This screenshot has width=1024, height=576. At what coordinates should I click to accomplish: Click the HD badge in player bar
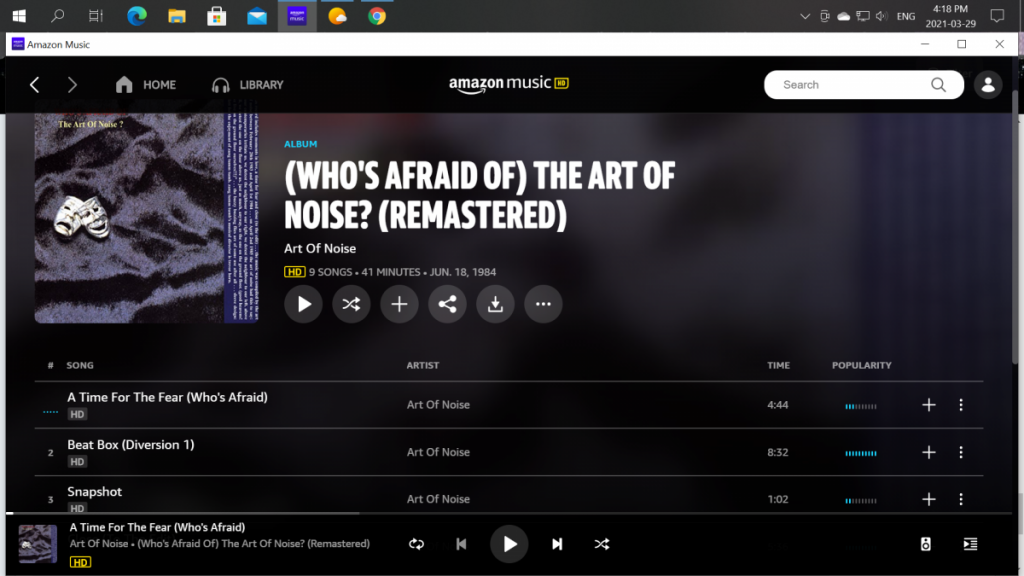80,562
